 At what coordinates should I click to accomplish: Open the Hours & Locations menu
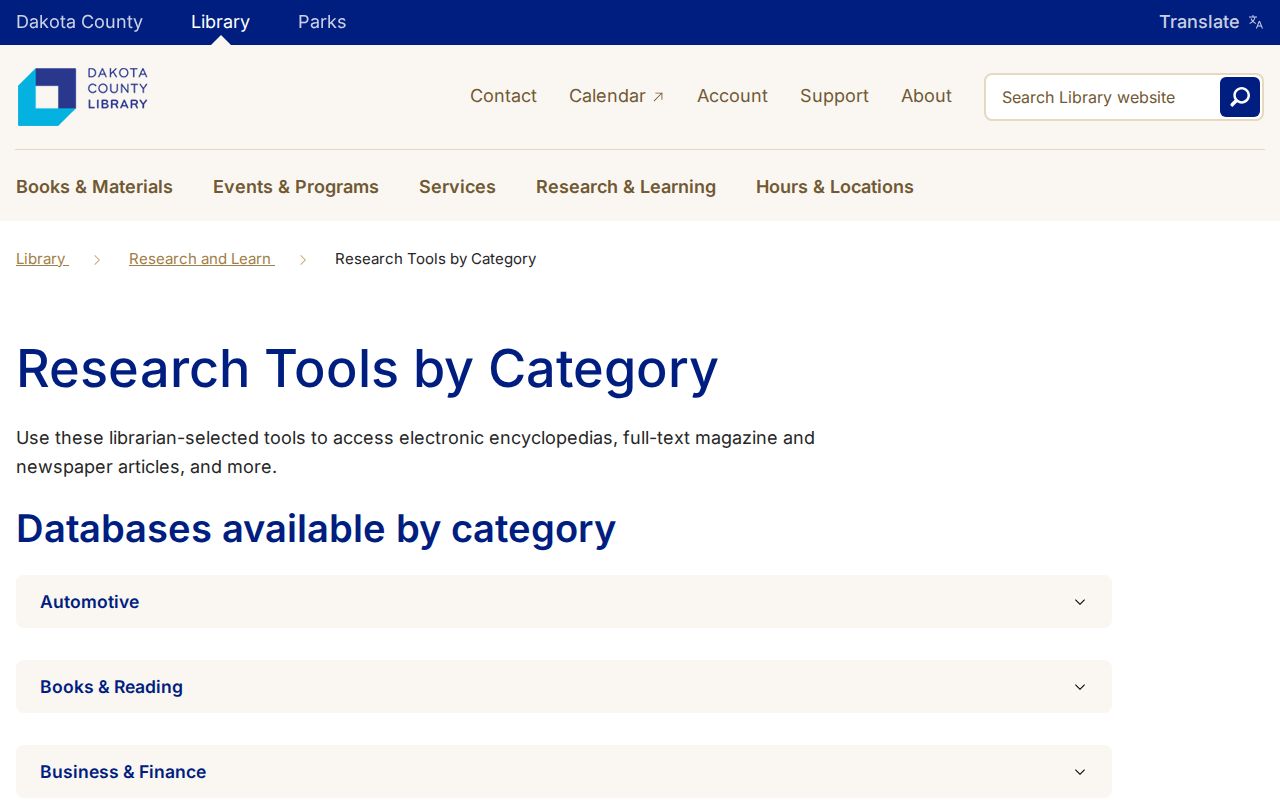click(835, 187)
